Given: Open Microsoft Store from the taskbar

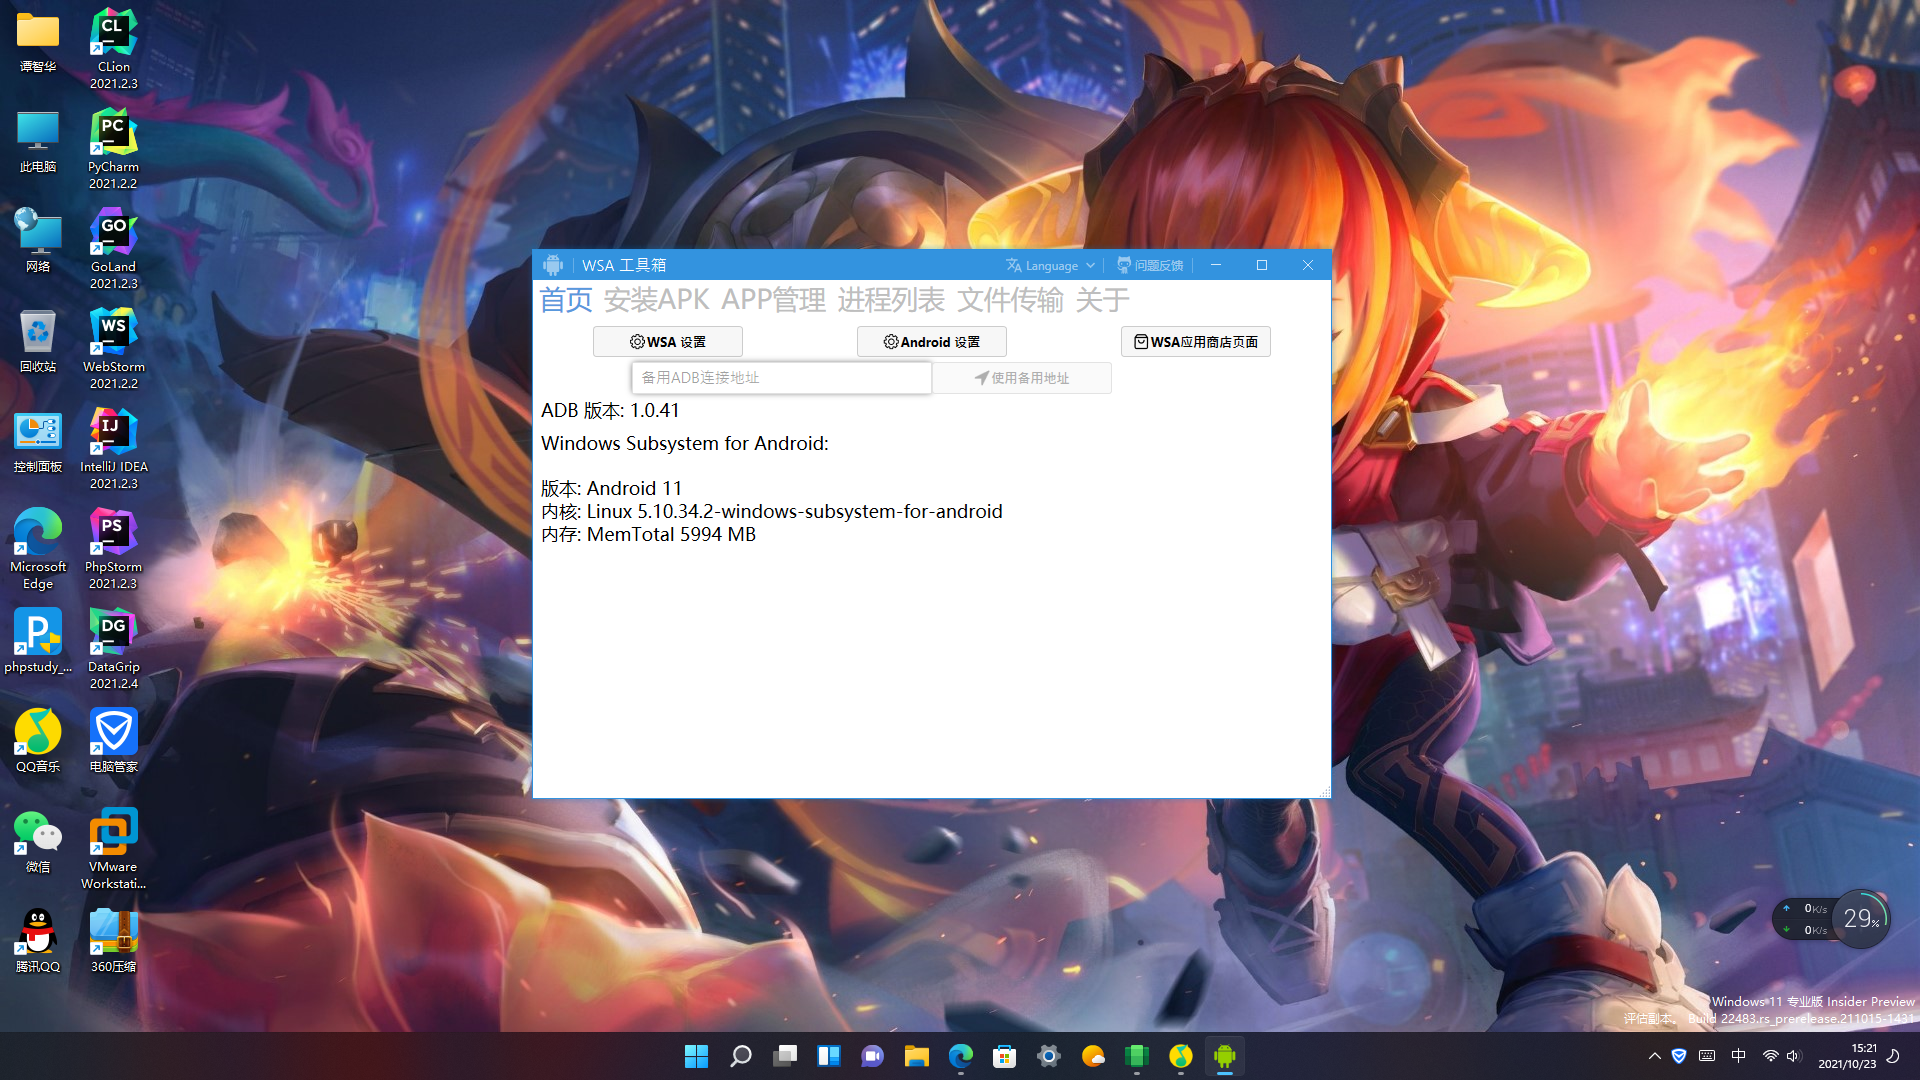Looking at the screenshot, I should 1004,1056.
